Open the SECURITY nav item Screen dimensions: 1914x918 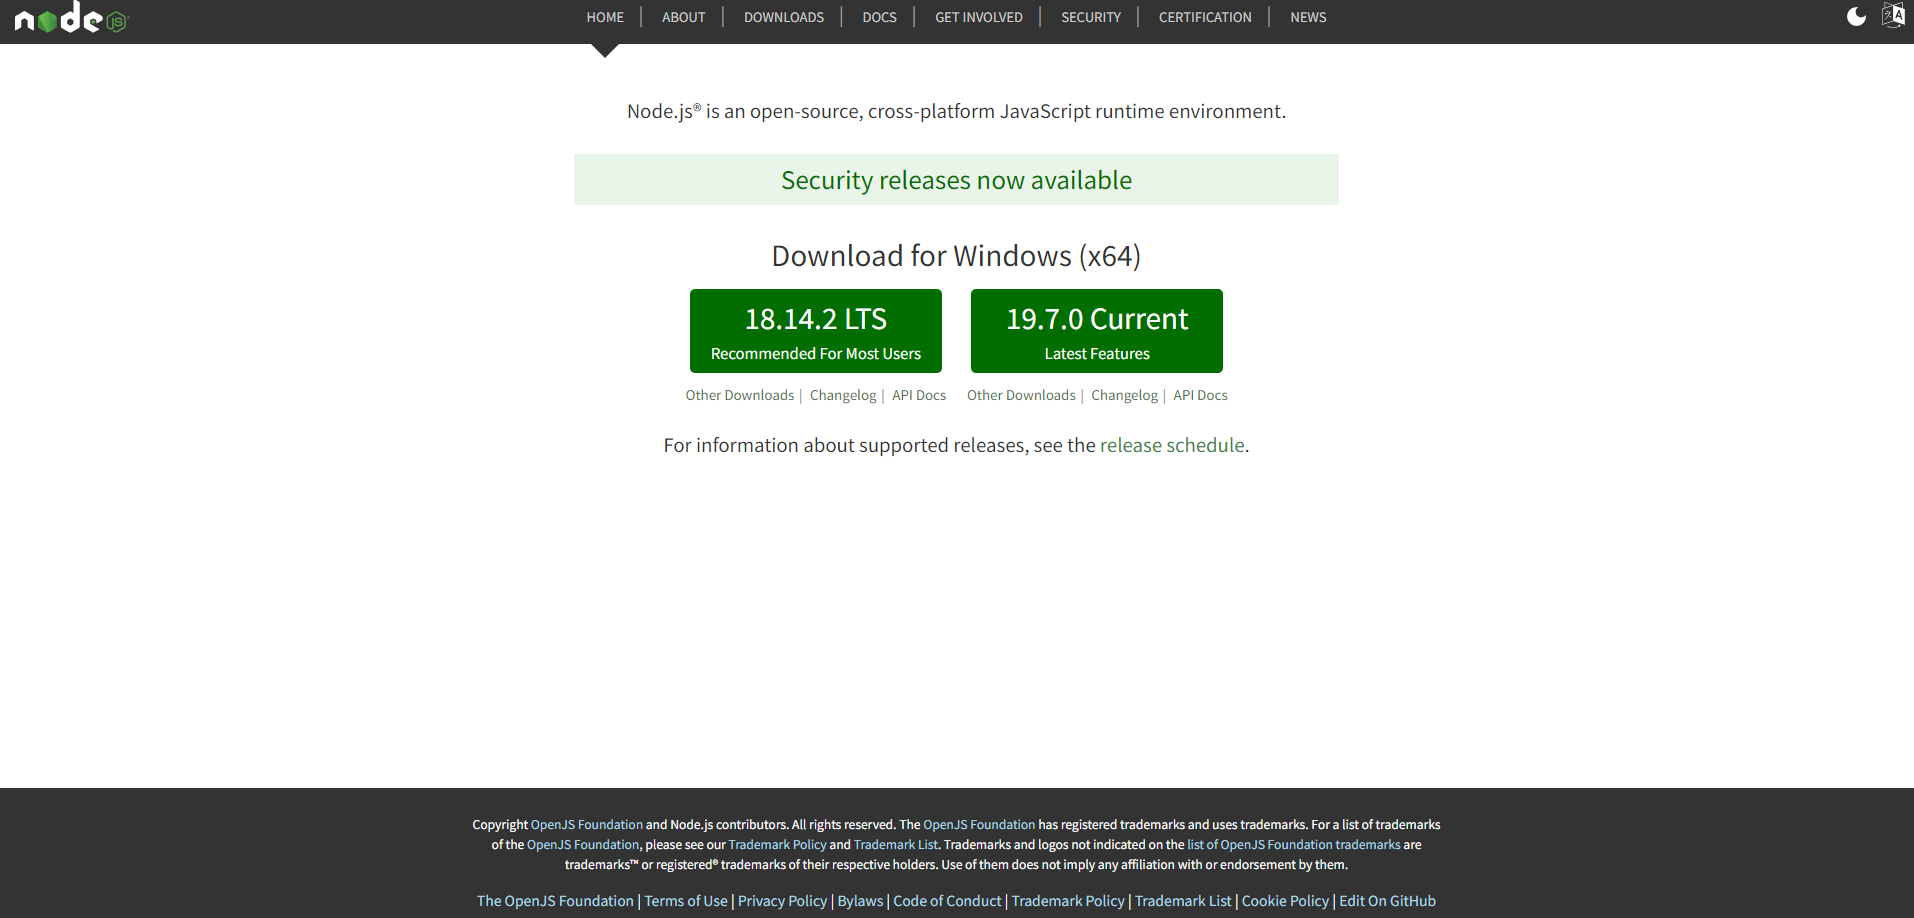coord(1091,17)
